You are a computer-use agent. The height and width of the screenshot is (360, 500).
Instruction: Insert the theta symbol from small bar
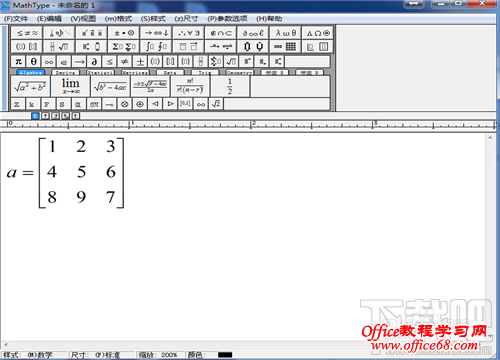tap(33, 61)
